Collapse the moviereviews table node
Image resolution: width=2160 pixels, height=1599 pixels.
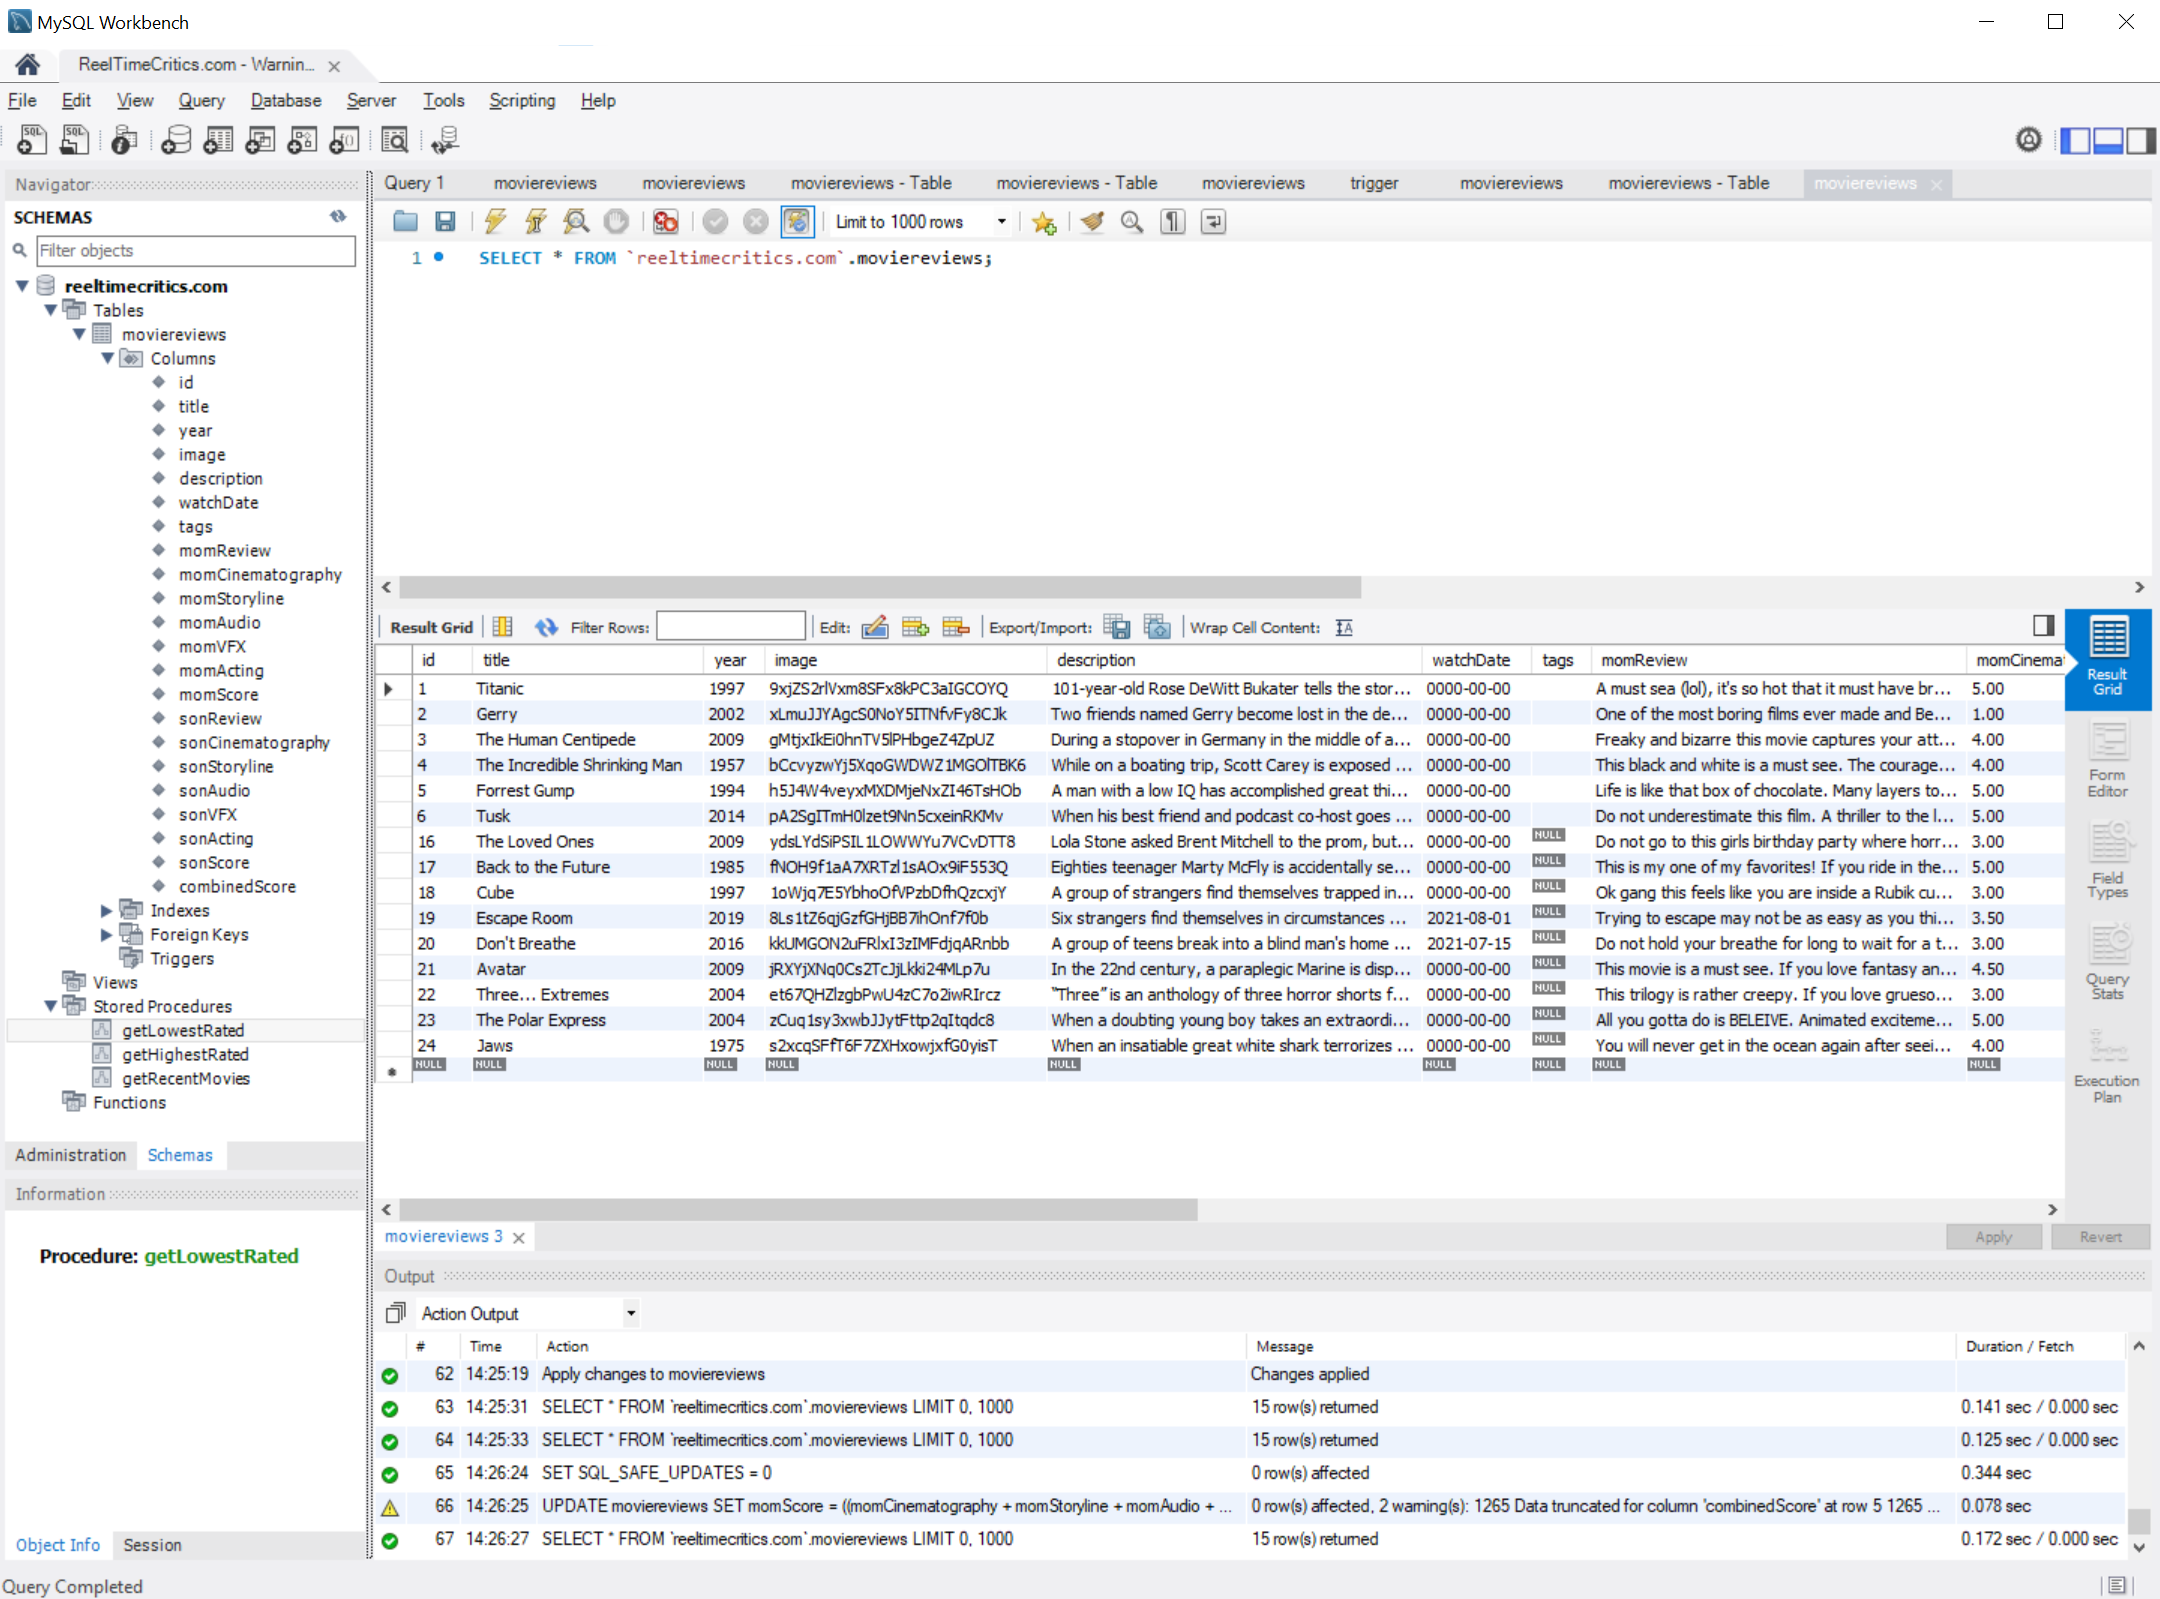point(79,334)
